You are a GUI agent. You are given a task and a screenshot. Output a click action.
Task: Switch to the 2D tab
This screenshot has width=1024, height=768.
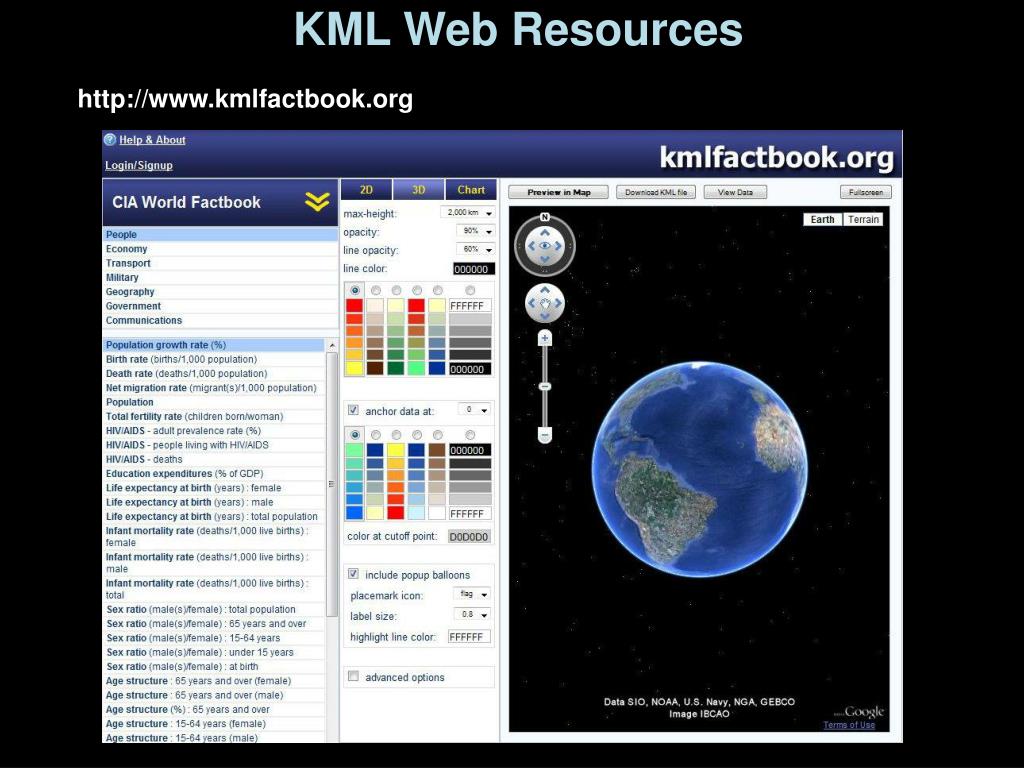tap(366, 190)
